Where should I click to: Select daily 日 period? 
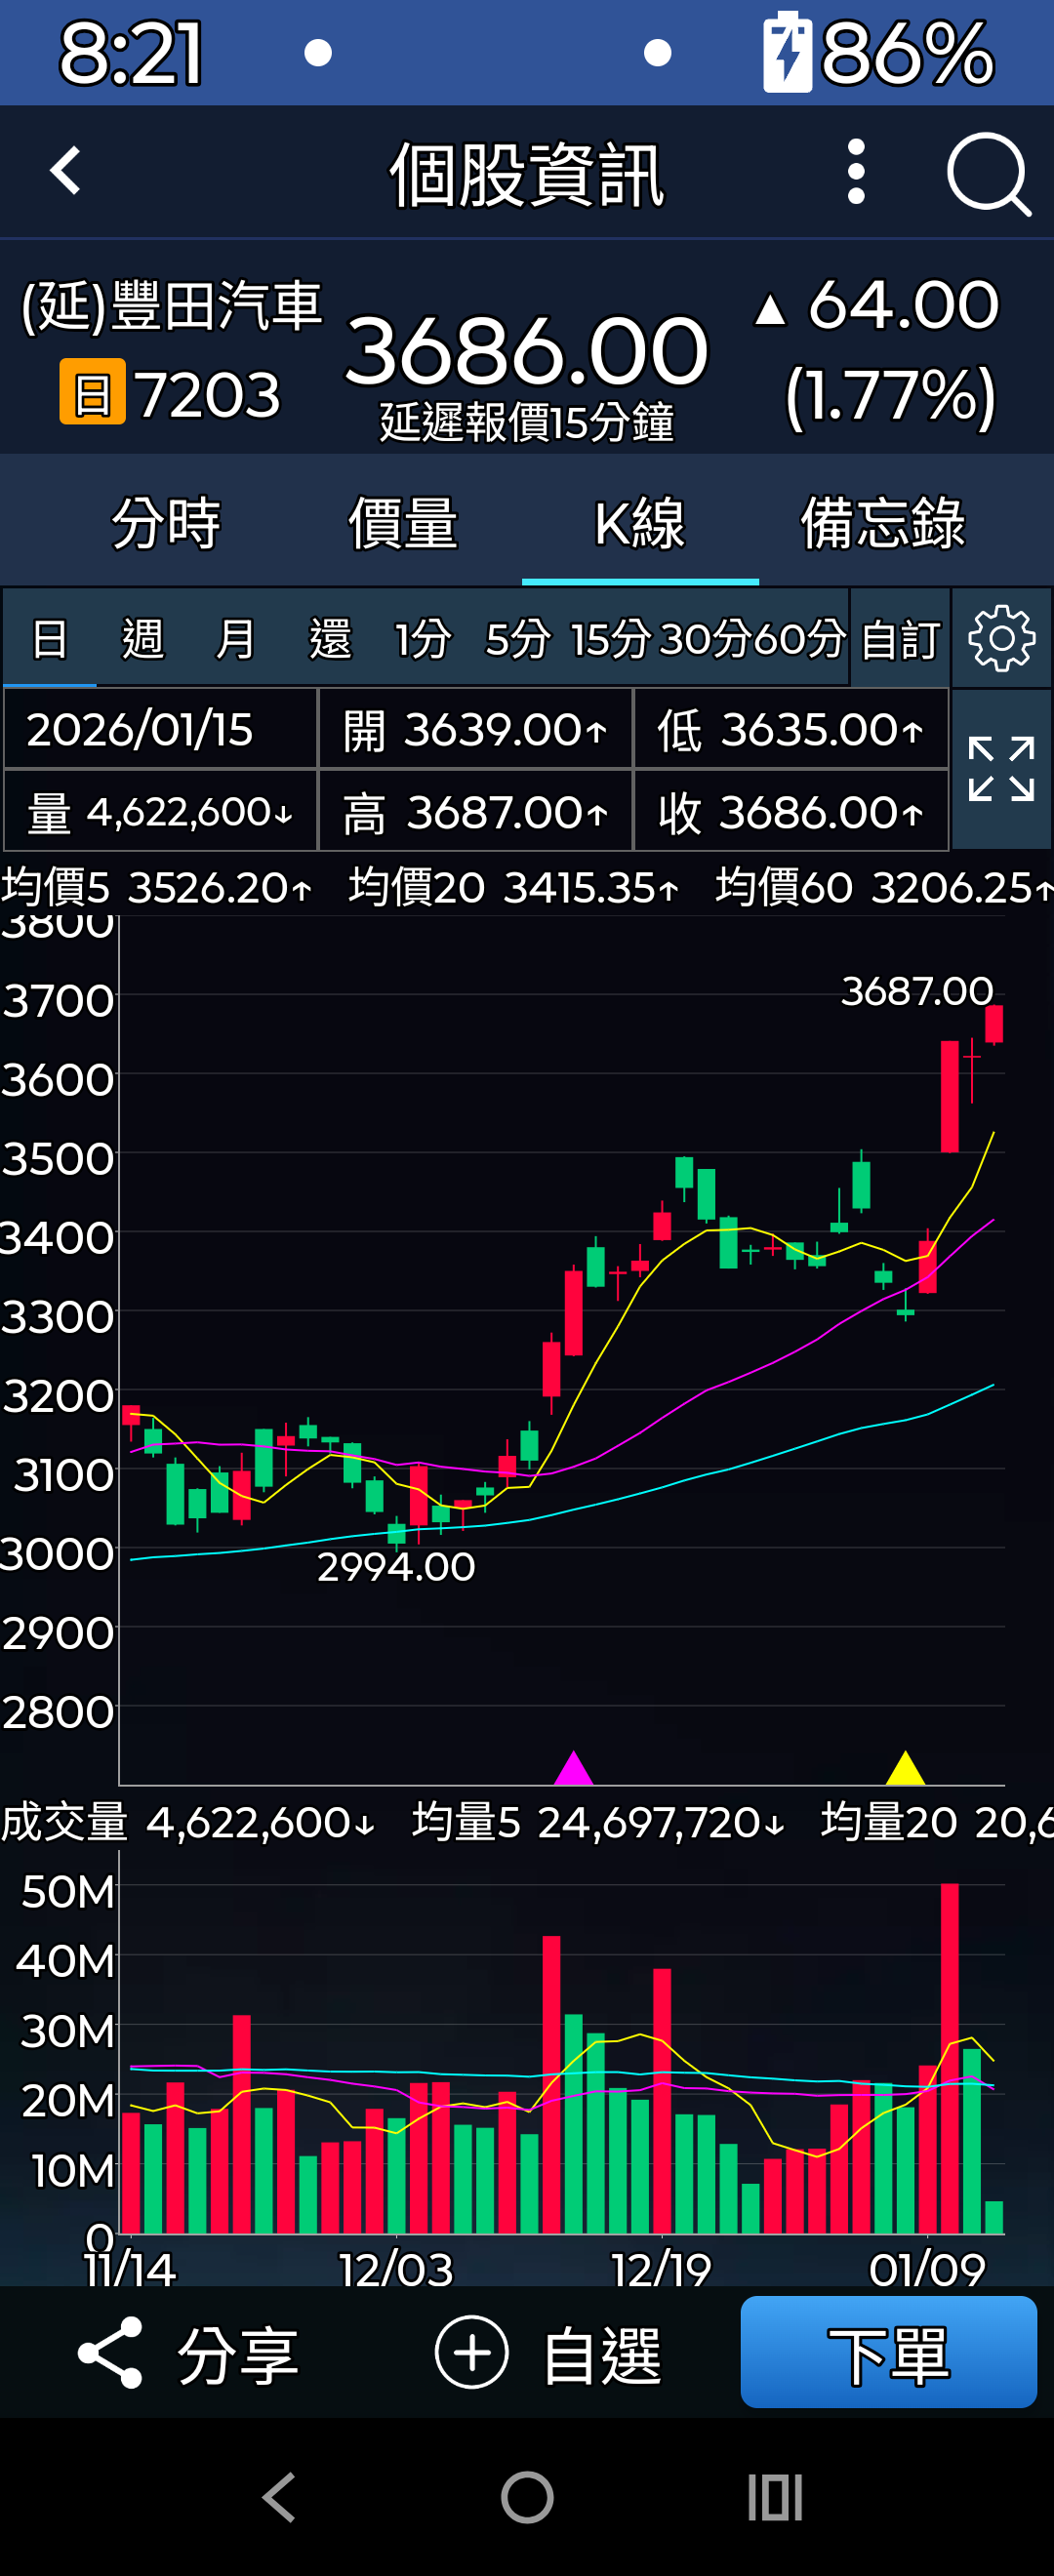click(50, 638)
